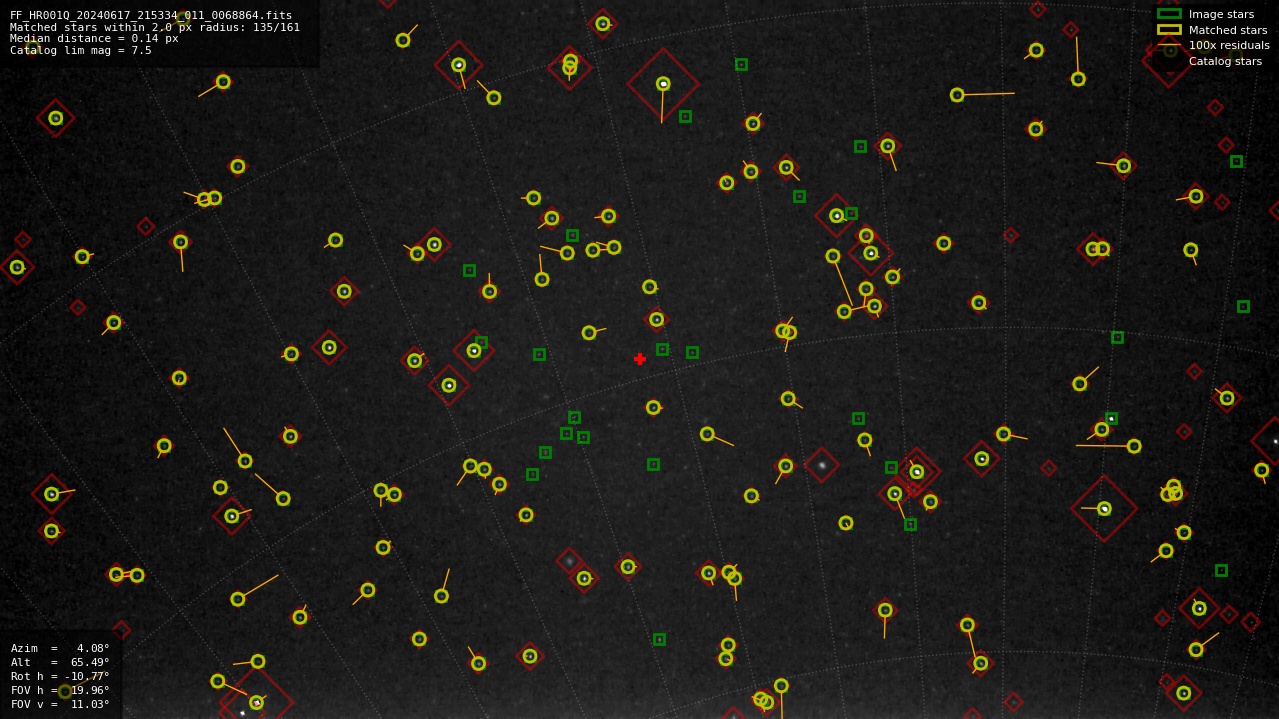Click the 'Rot h = -10.77°' readout
The width and height of the screenshot is (1279, 719).
(x=60, y=676)
